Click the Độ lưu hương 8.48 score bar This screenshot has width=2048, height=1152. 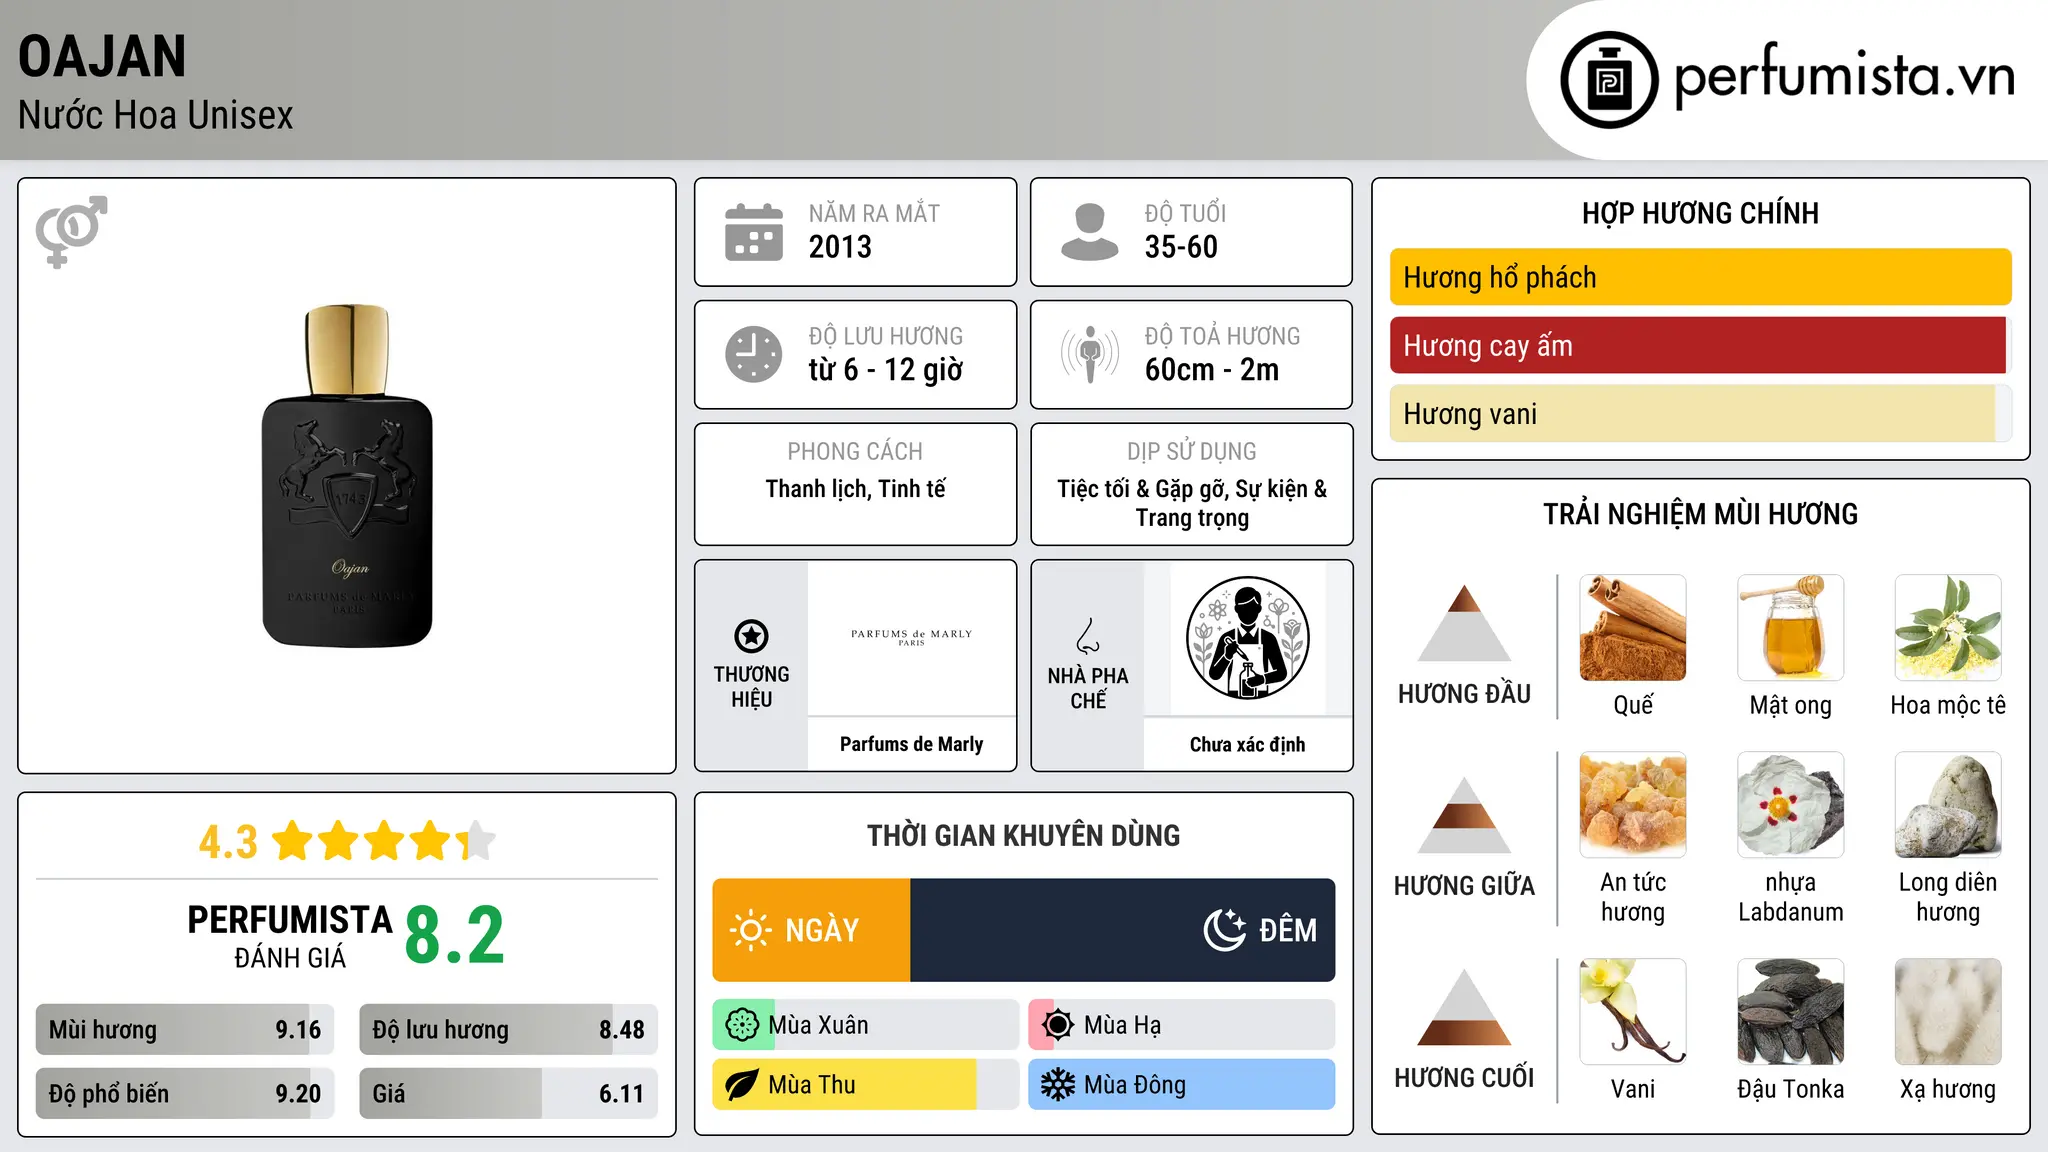tap(508, 1029)
